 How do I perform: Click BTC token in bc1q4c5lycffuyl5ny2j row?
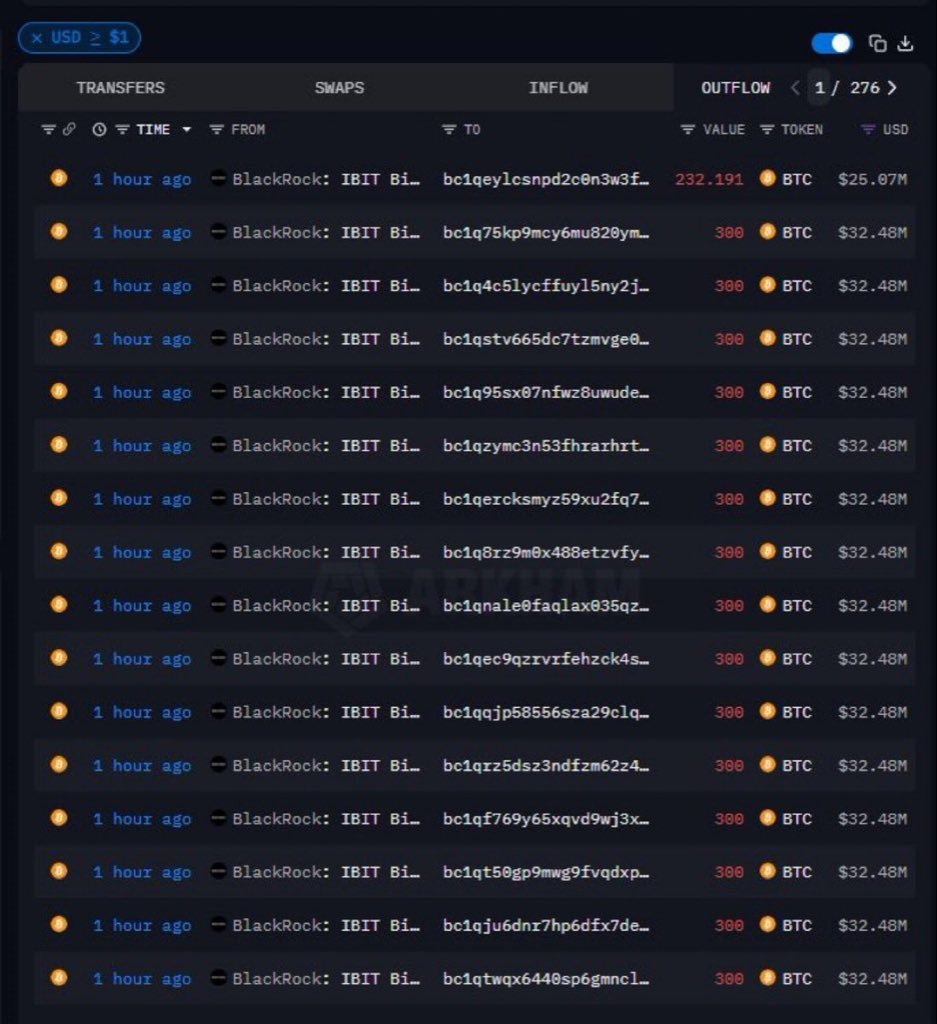point(786,285)
